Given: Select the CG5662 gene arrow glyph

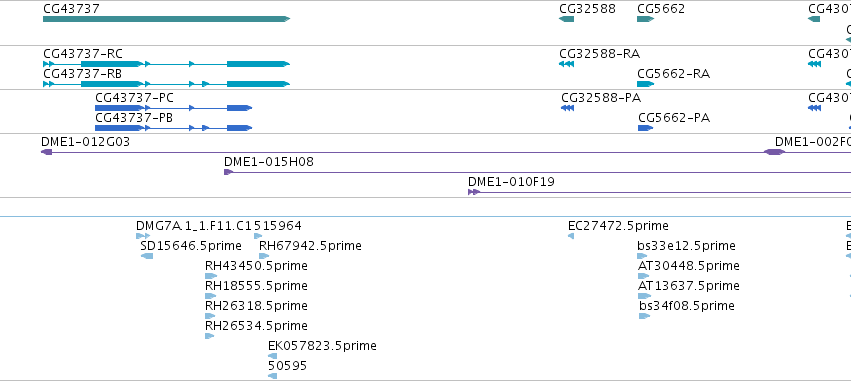Looking at the screenshot, I should 645,19.
